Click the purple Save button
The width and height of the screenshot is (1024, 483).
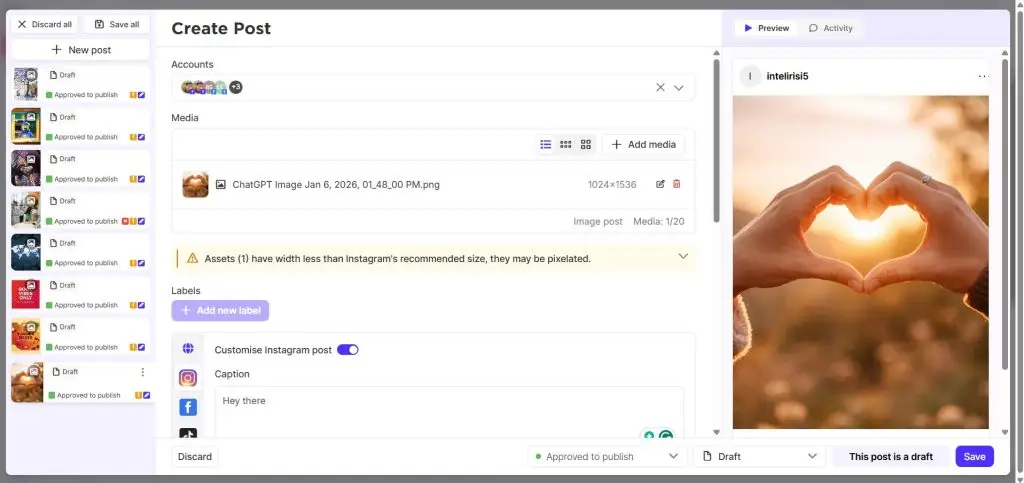click(x=974, y=456)
